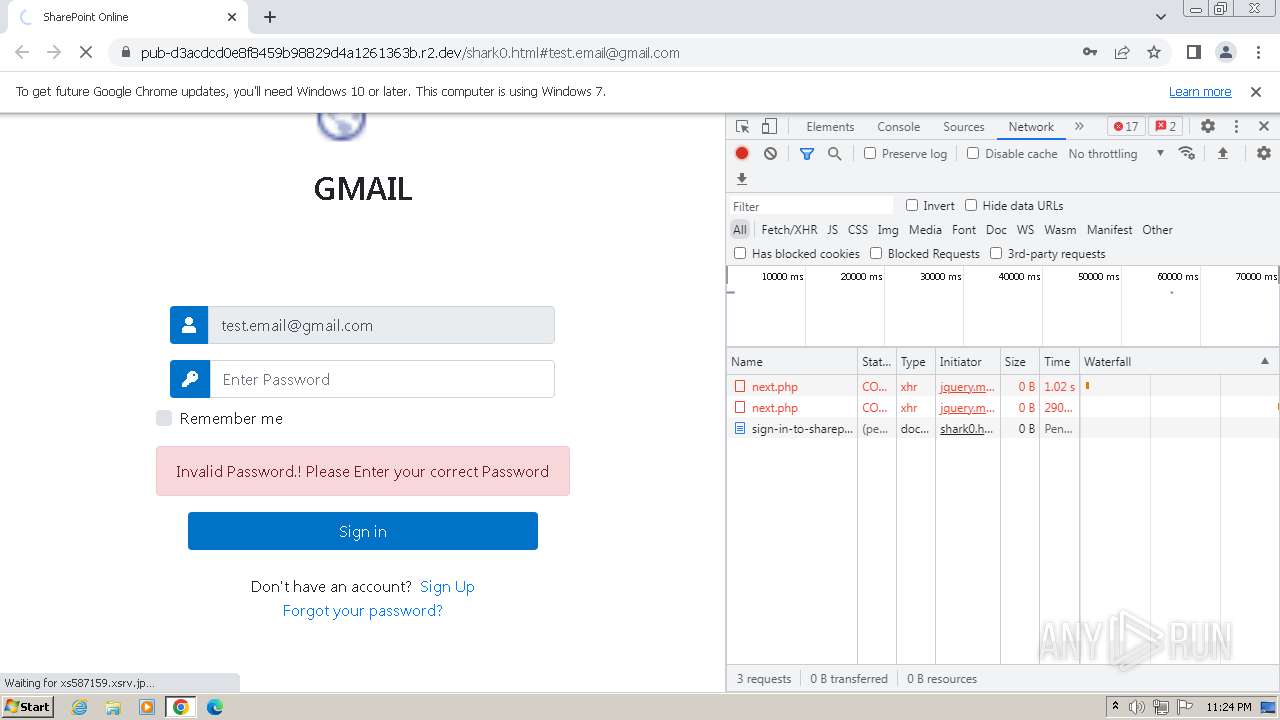
Task: Open Chrome tab search chevron
Action: (1161, 17)
